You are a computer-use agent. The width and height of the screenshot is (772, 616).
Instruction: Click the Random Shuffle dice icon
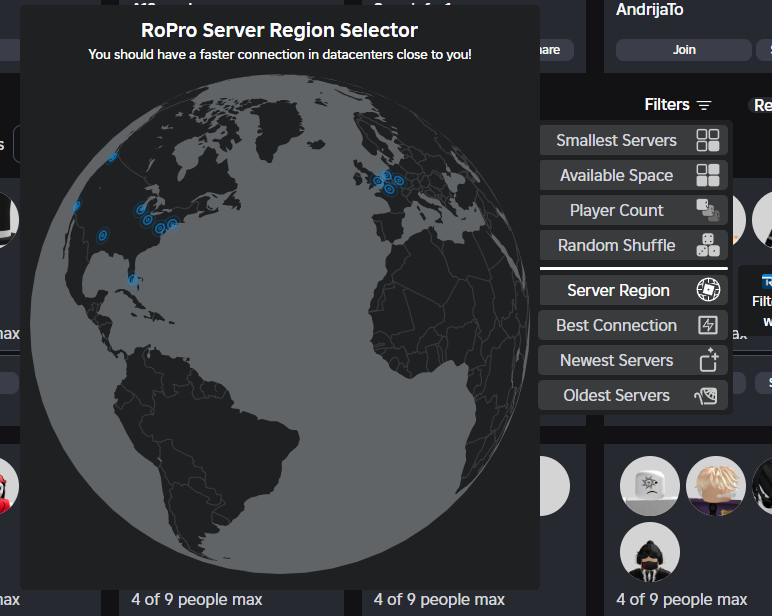(708, 245)
